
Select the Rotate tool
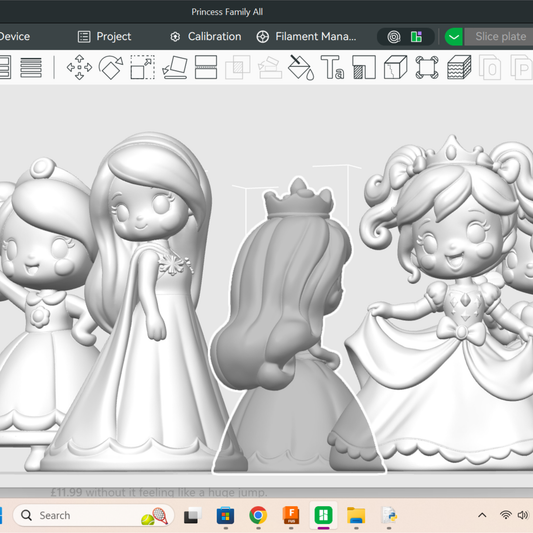click(x=111, y=67)
